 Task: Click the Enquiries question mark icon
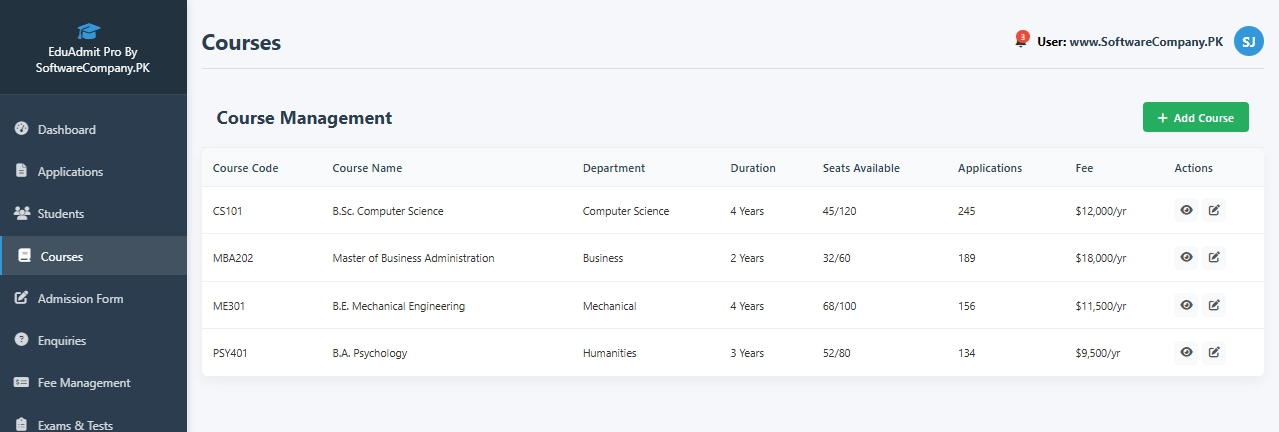coord(21,340)
